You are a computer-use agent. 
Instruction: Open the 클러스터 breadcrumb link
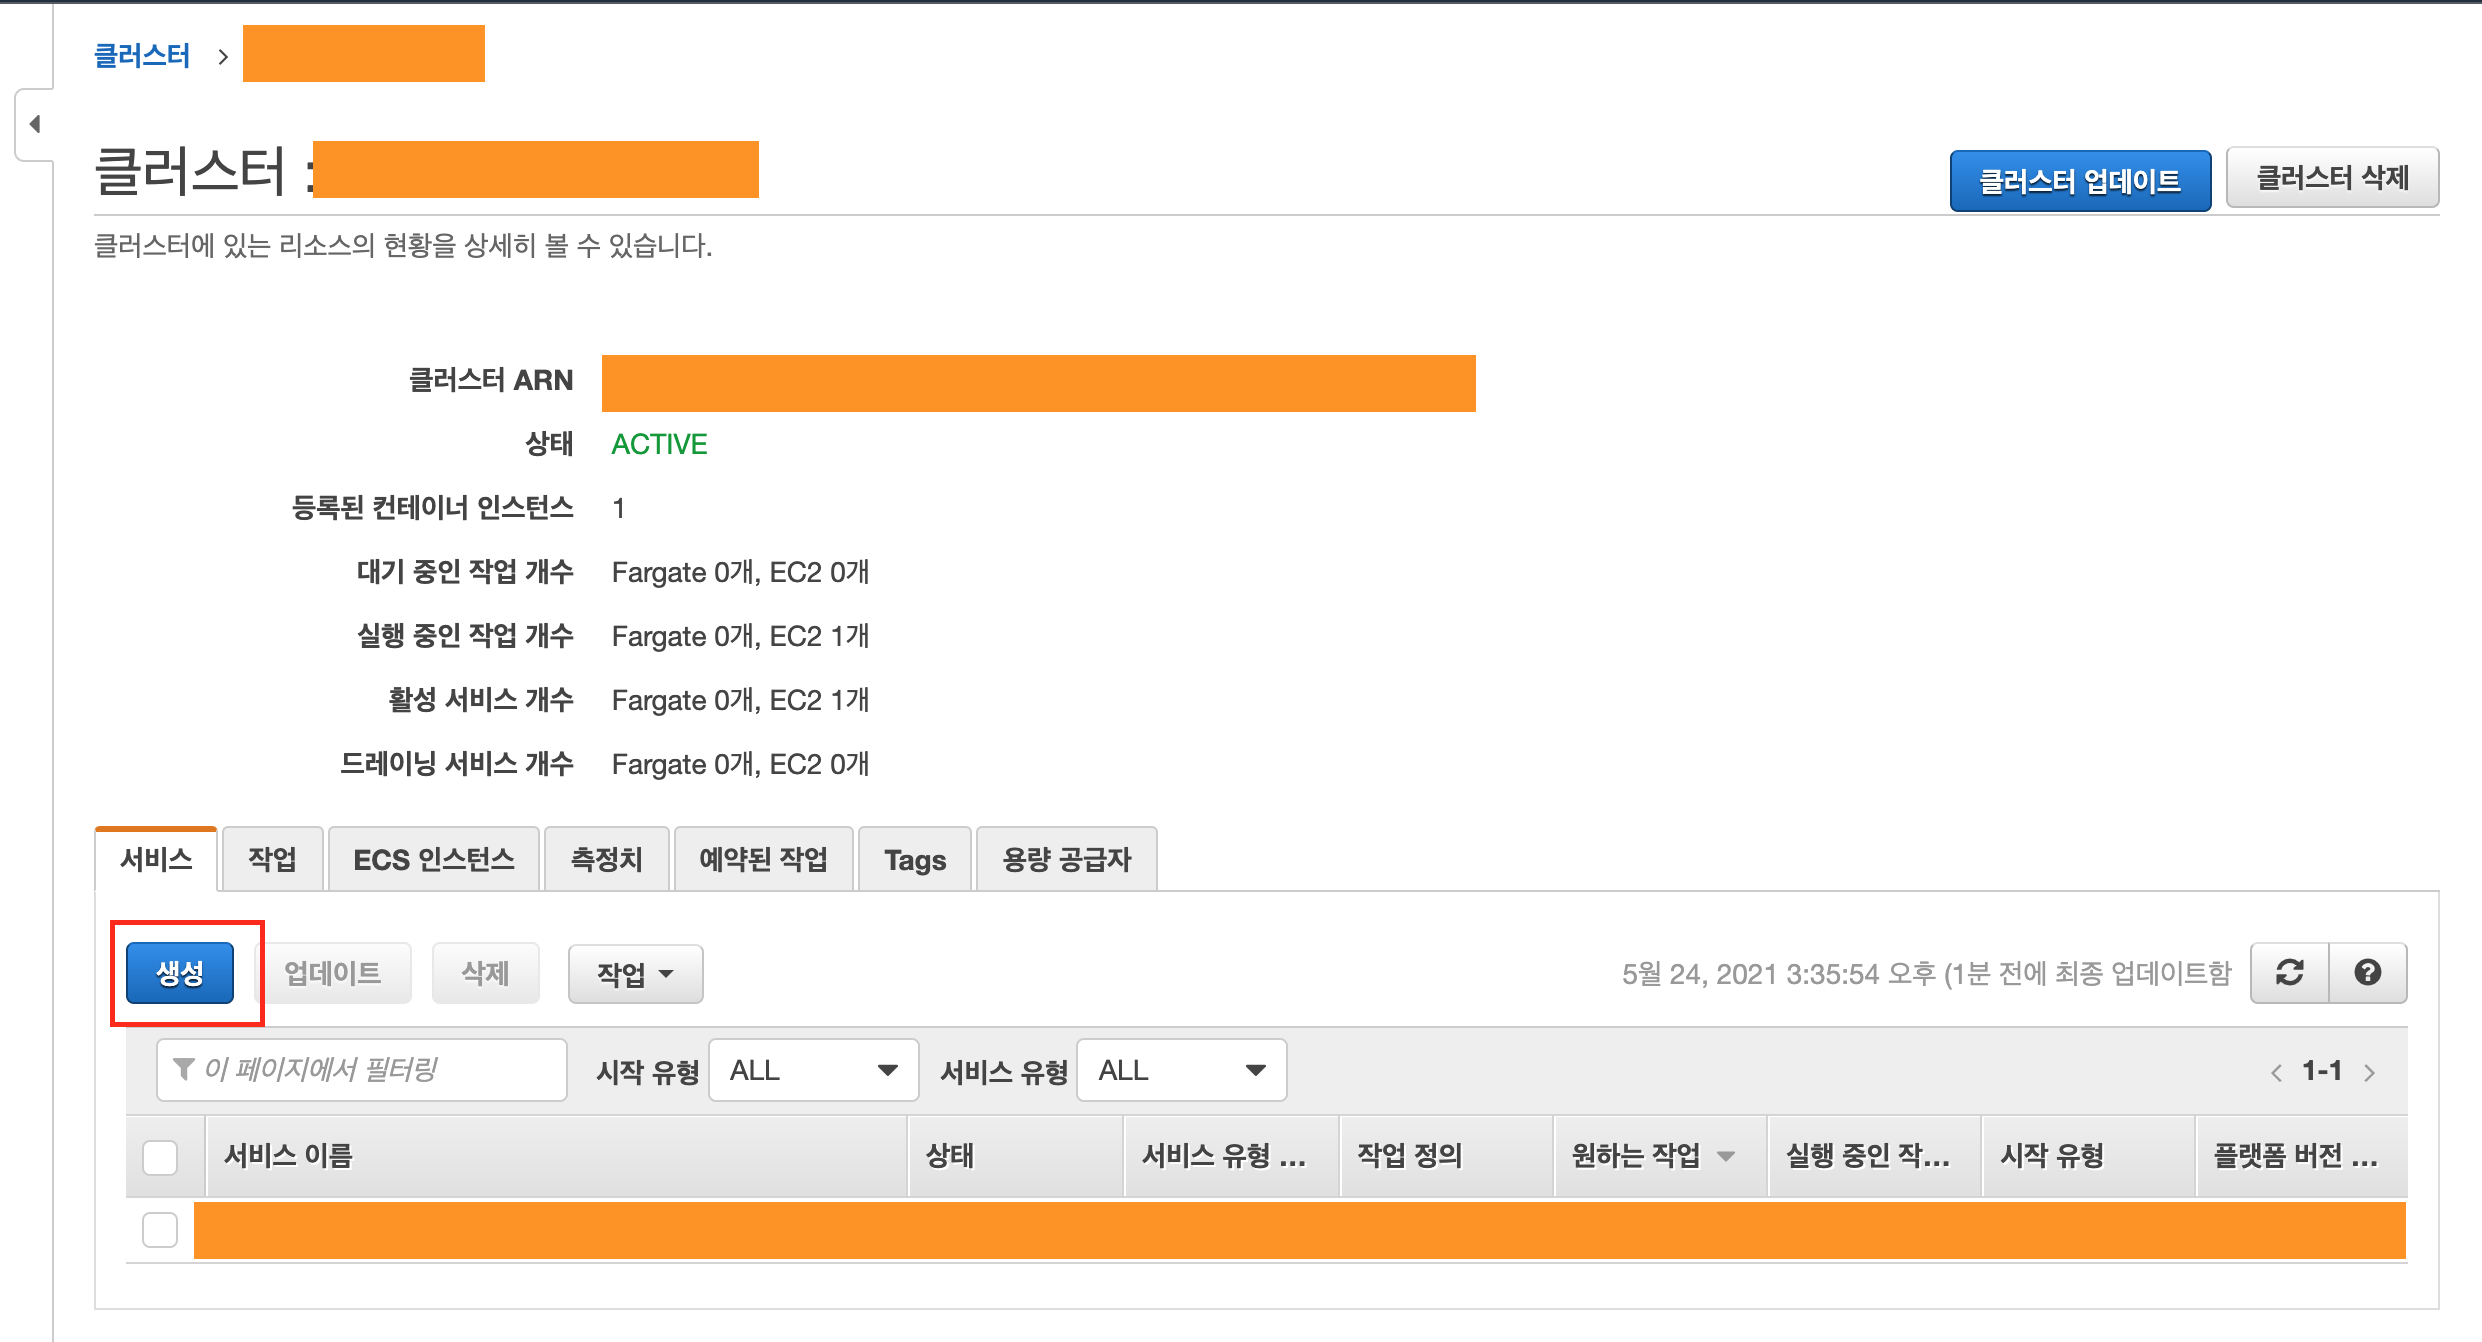[x=142, y=55]
